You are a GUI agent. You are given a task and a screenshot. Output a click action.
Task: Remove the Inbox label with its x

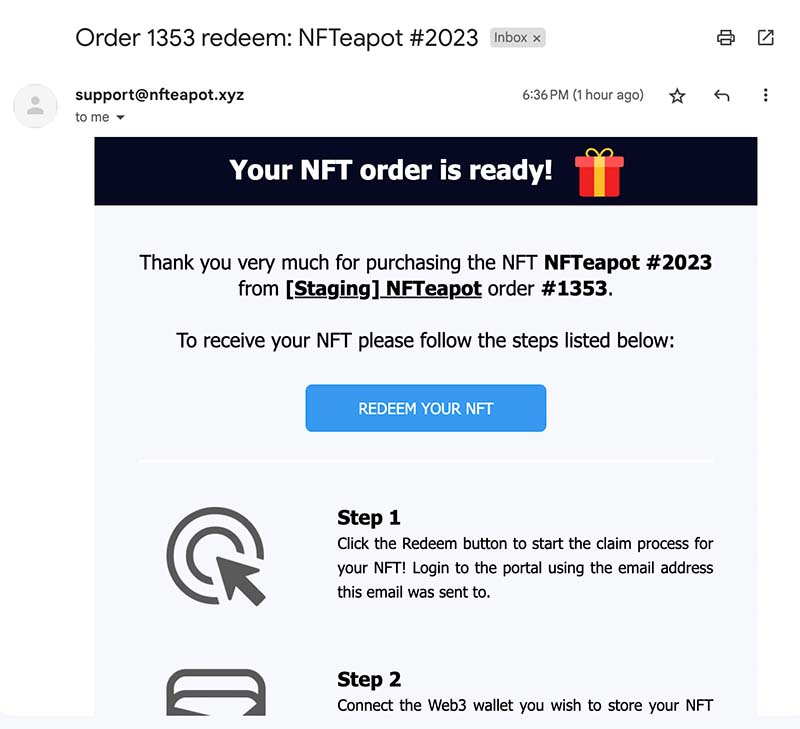point(537,38)
